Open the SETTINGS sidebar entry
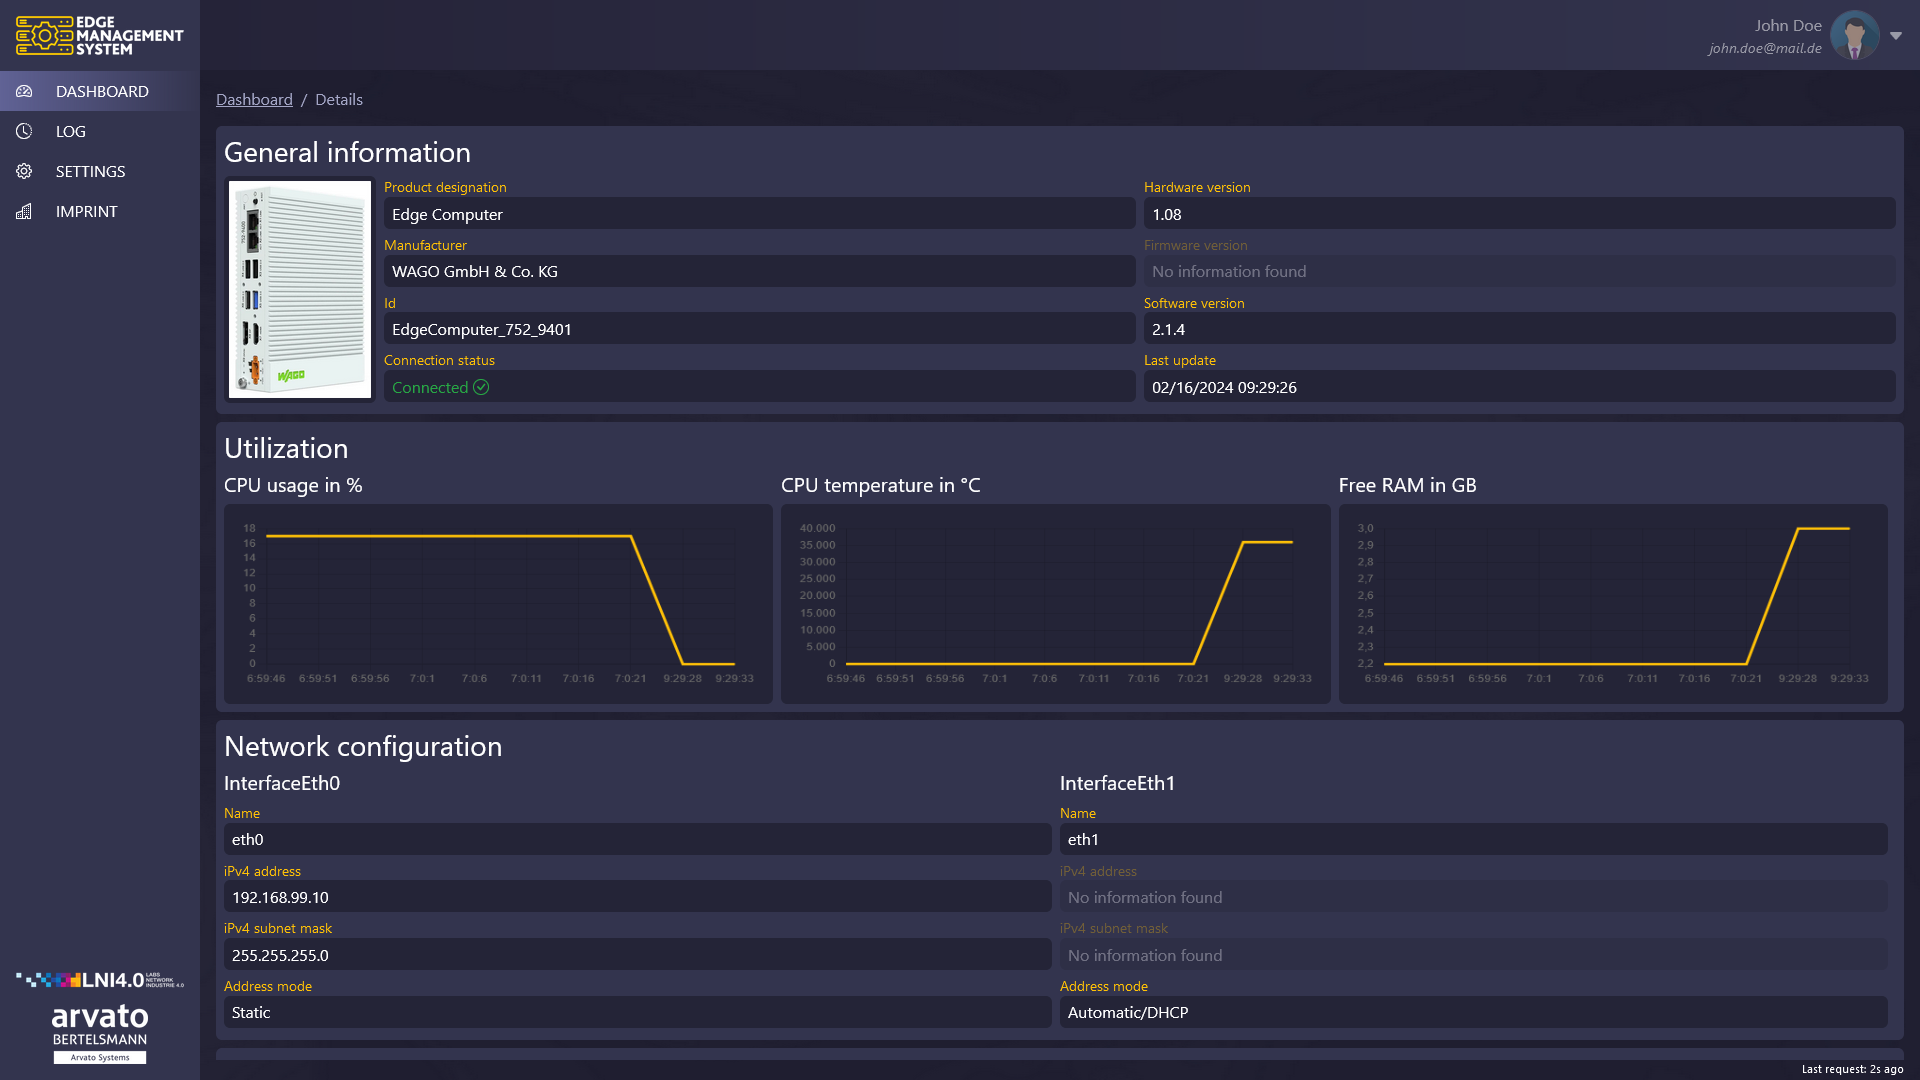Viewport: 1920px width, 1080px height. click(90, 171)
